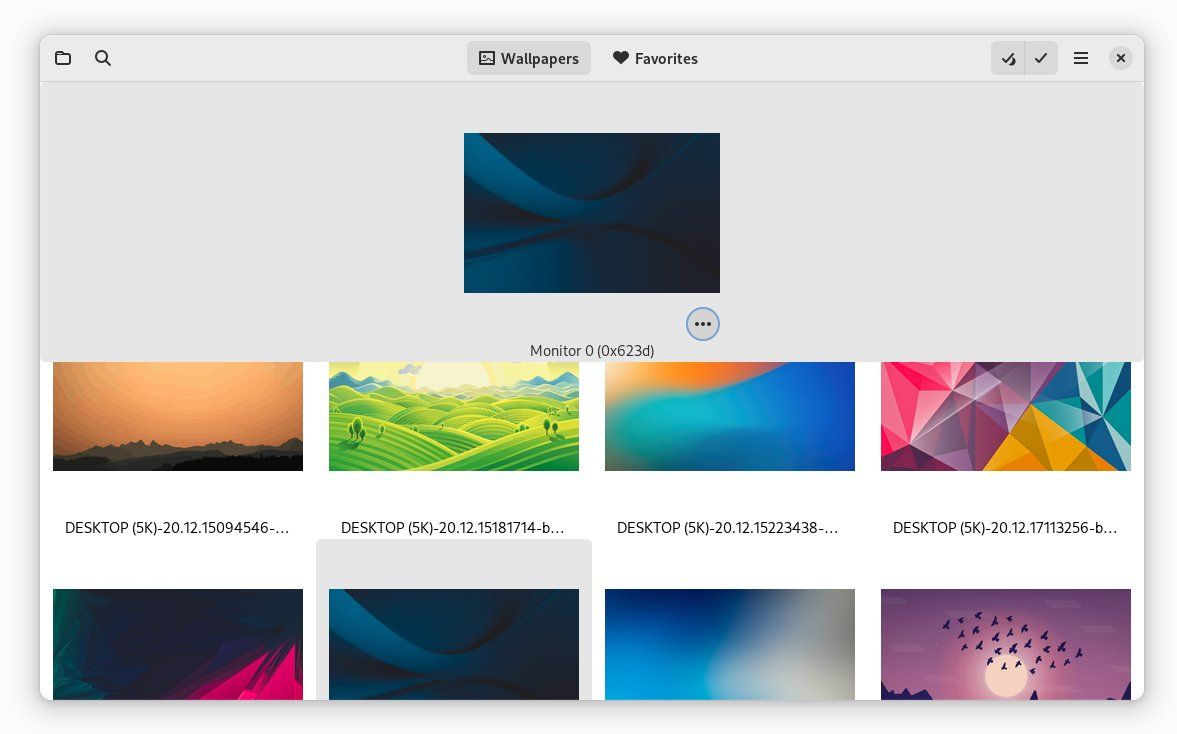The height and width of the screenshot is (734, 1177).
Task: Switch to the Favorites tab
Action: click(655, 58)
